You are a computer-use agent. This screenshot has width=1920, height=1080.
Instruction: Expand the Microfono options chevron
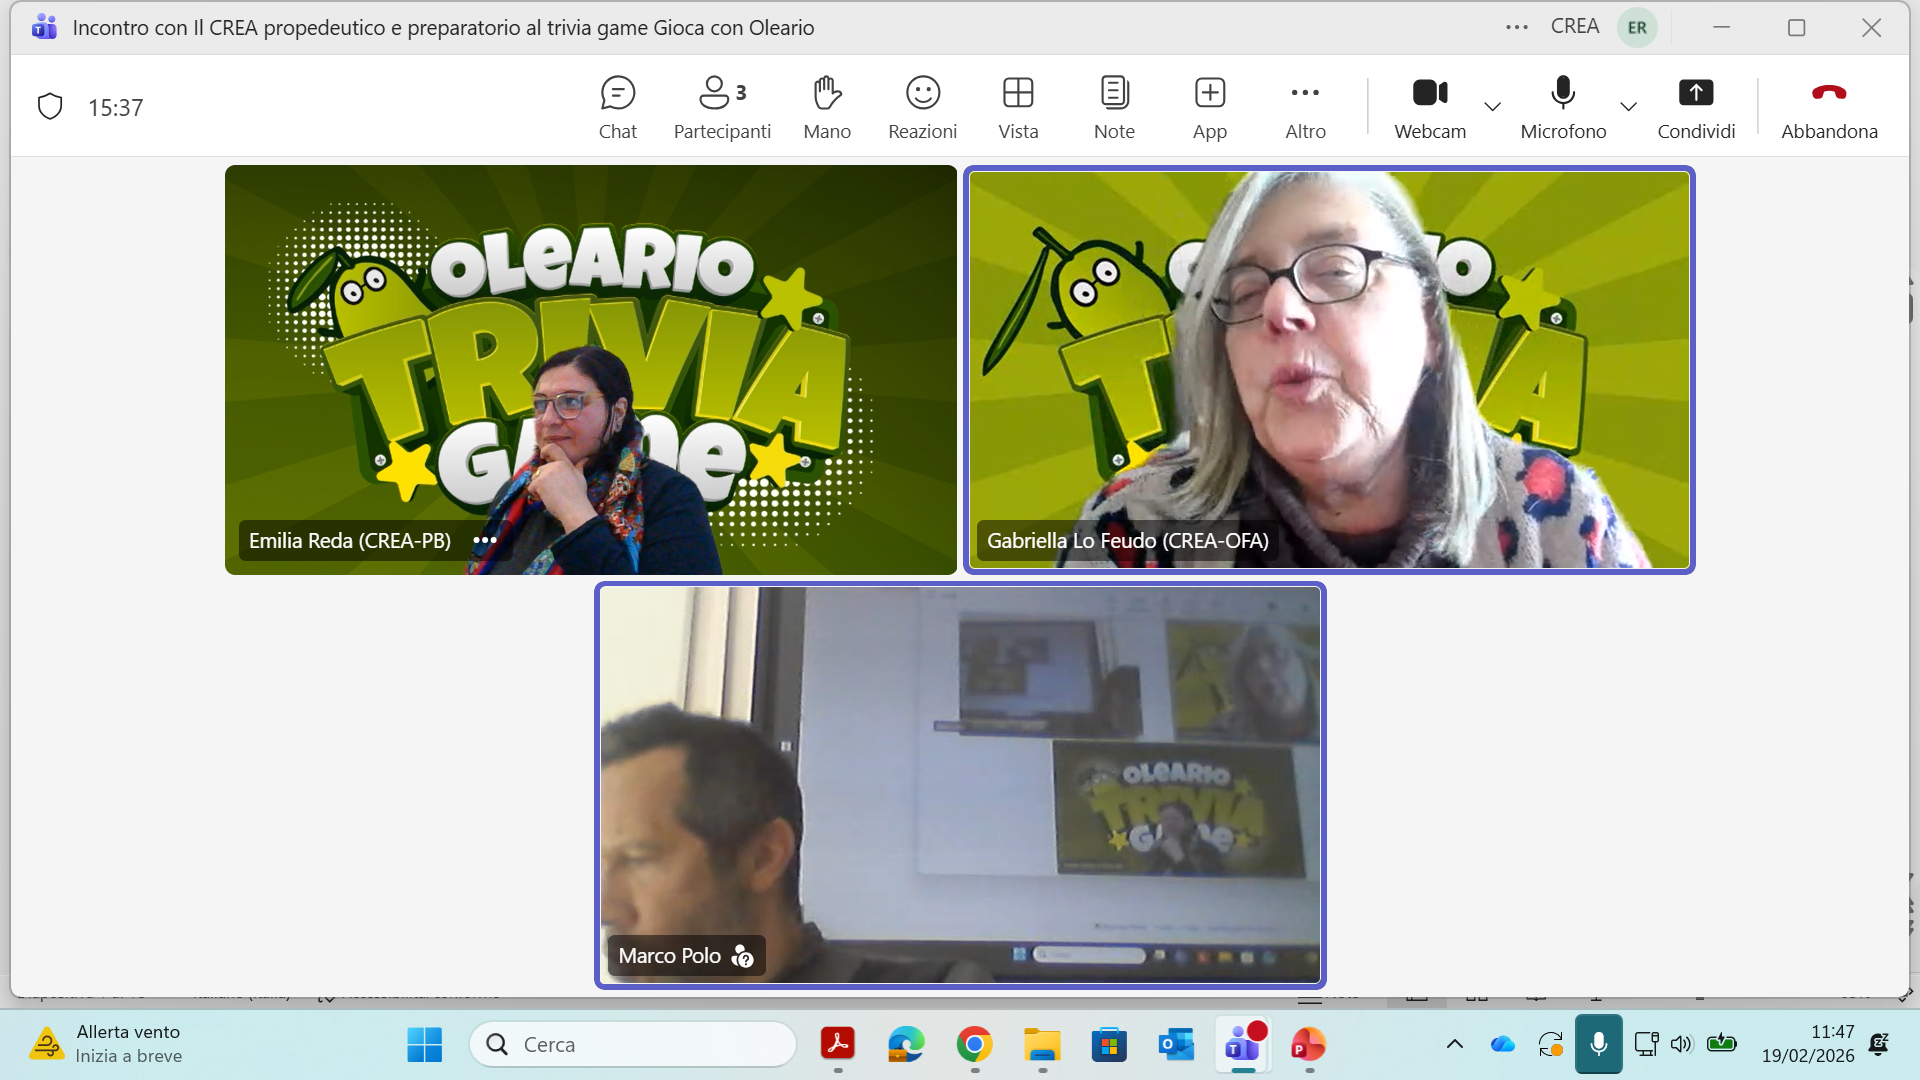(1628, 106)
